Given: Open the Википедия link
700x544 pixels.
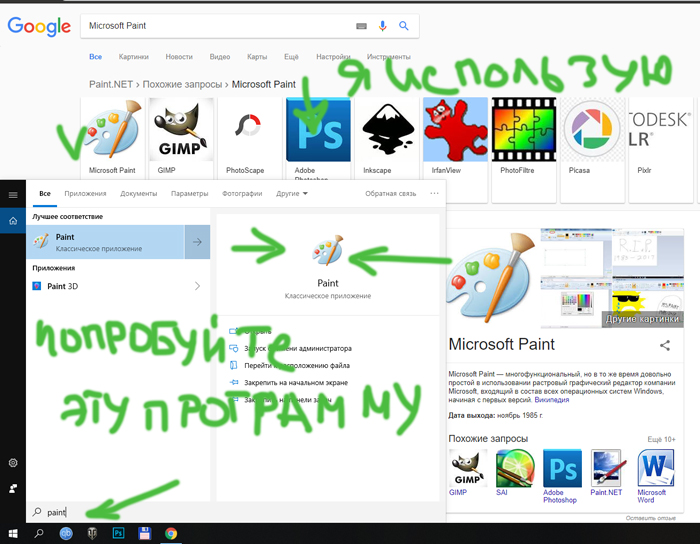Looking at the screenshot, I should pos(552,400).
